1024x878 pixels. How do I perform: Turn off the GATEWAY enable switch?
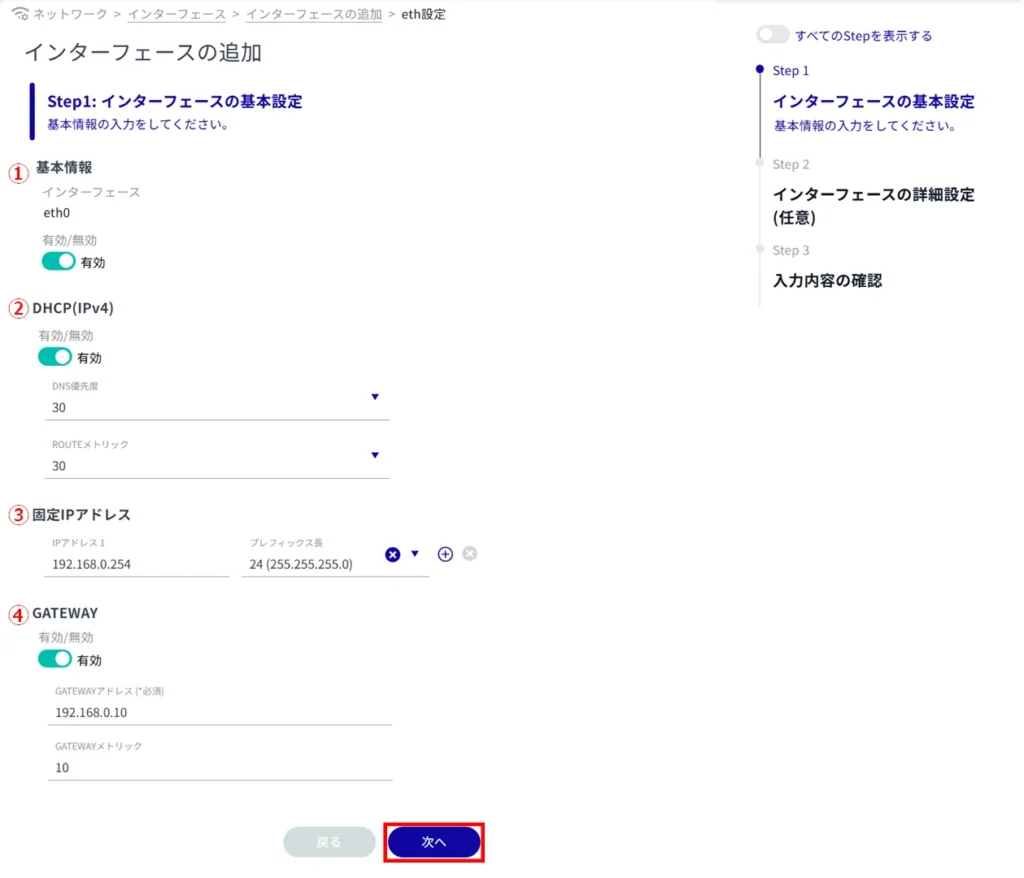tap(55, 659)
